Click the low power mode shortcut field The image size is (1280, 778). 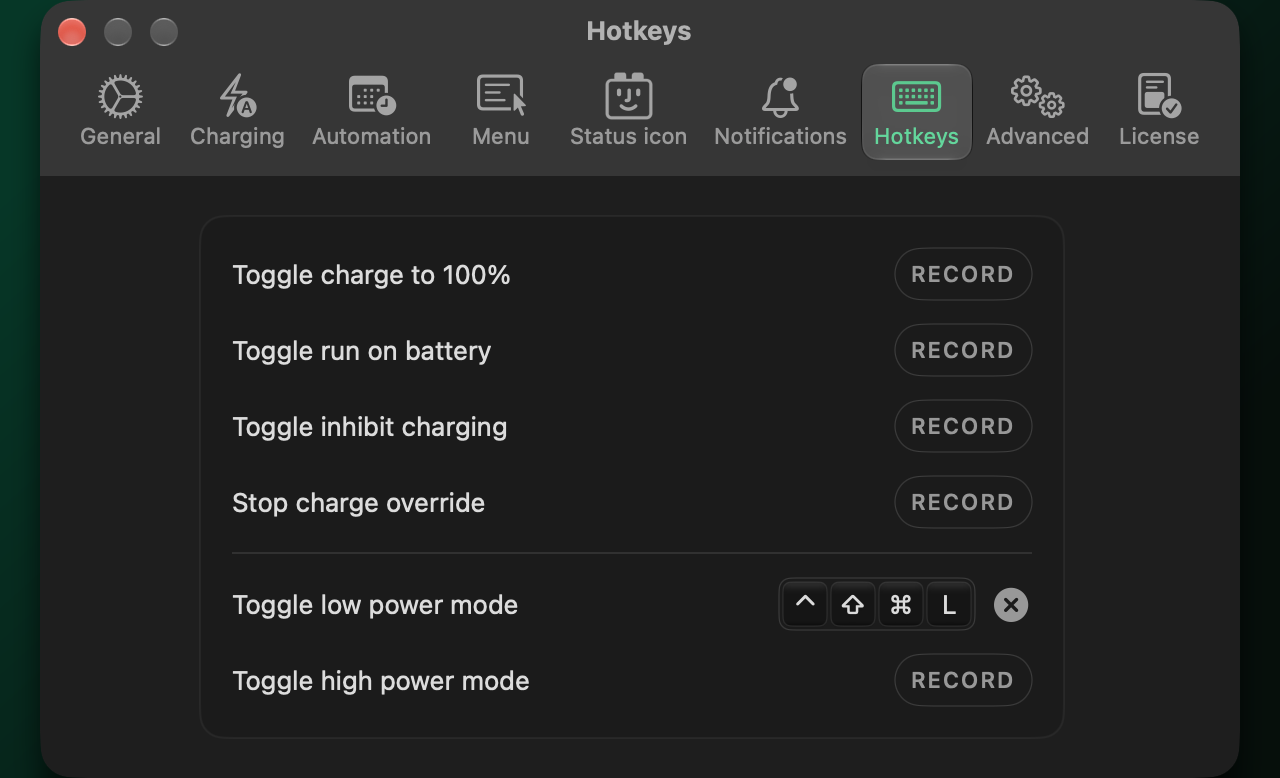(877, 604)
